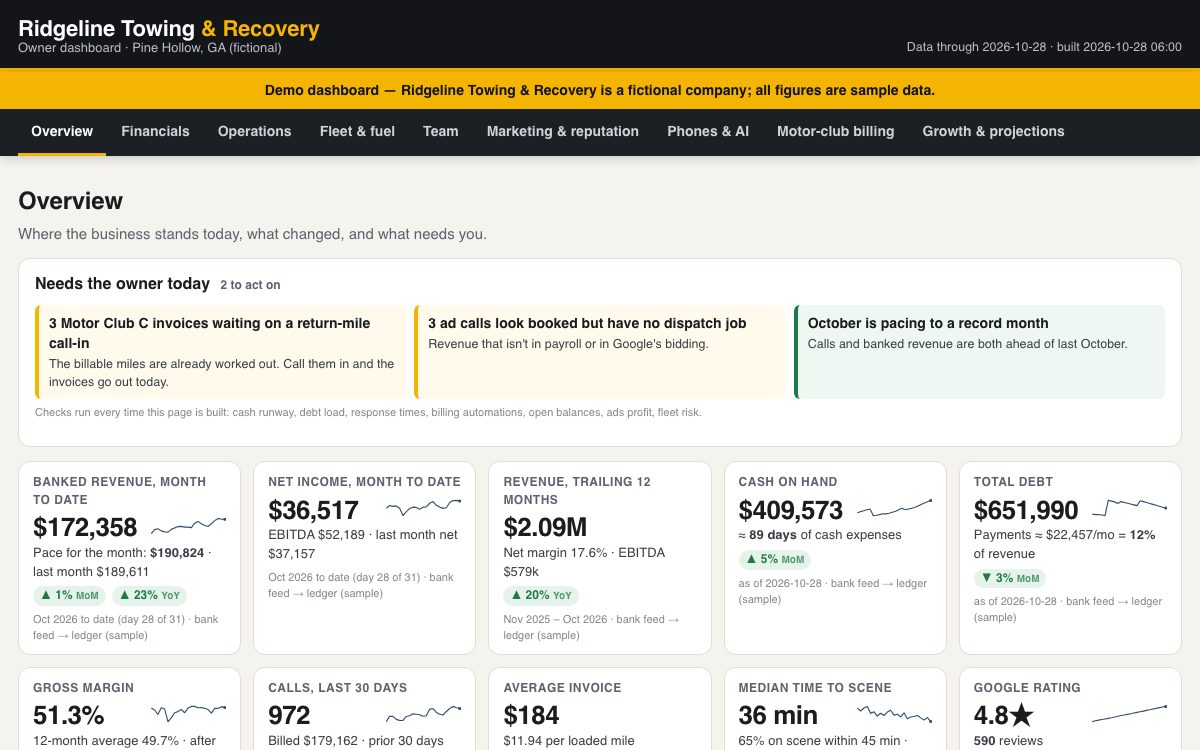Click the '2 to act on' count
This screenshot has width=1200, height=750.
[250, 285]
